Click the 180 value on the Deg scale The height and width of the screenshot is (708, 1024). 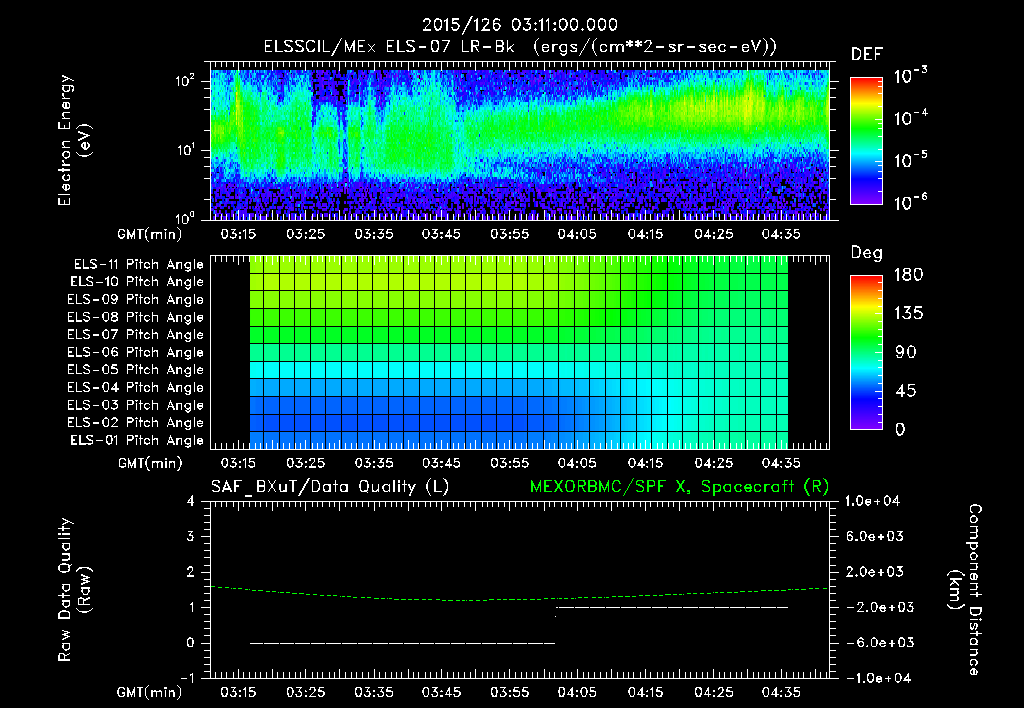[x=908, y=275]
